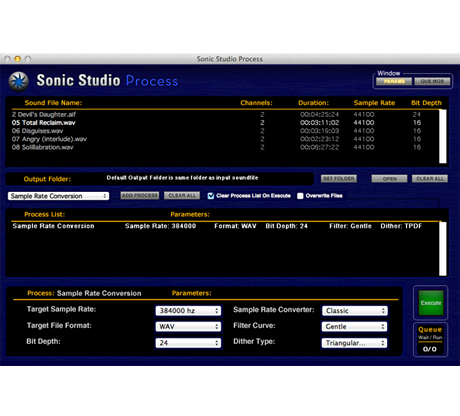This screenshot has width=460, height=416.
Task: Click the file list scrollbar
Action: pyautogui.click(x=443, y=136)
